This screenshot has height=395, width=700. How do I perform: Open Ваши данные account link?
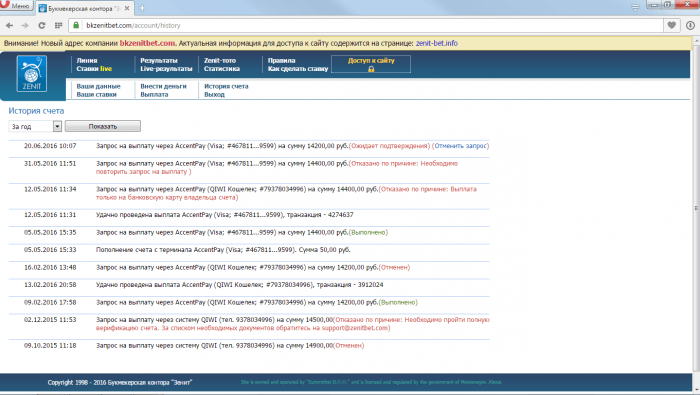tap(98, 86)
